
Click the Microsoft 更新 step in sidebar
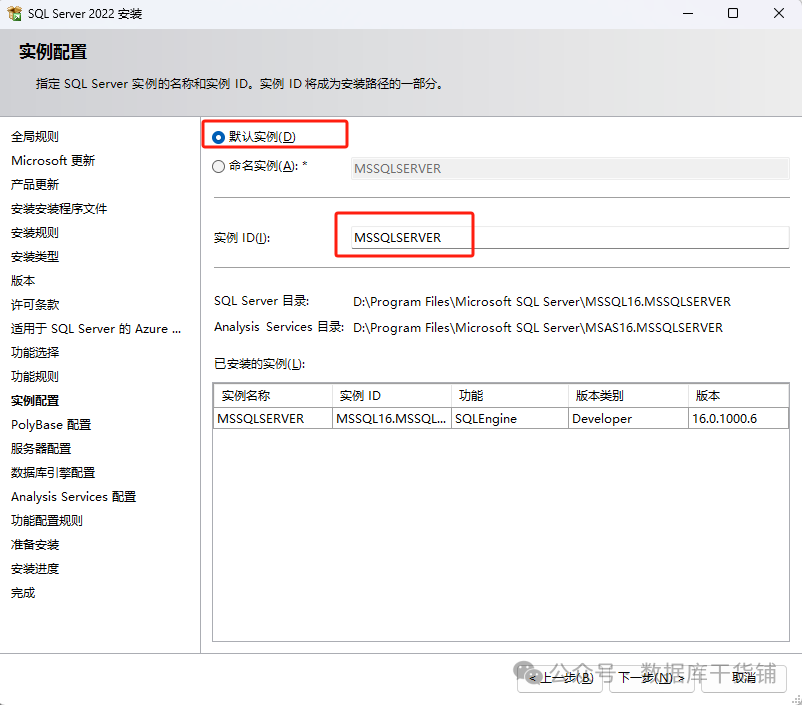(x=53, y=161)
